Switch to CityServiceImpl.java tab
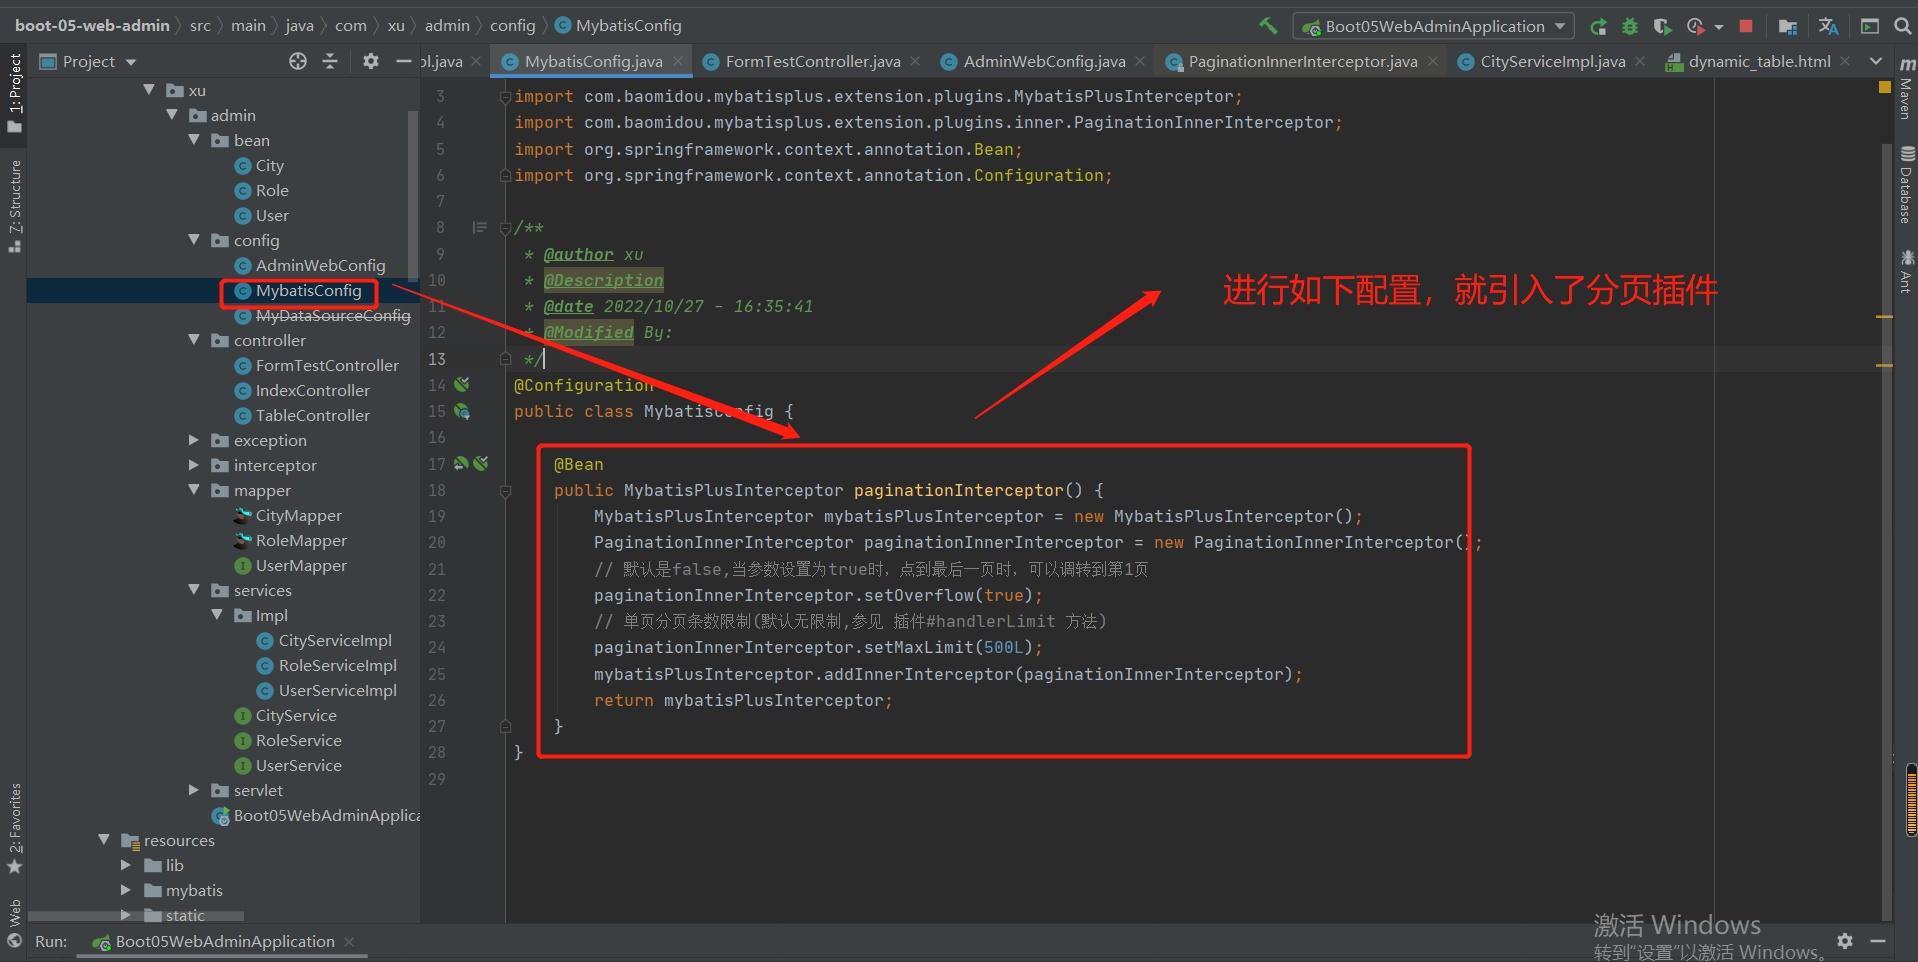This screenshot has width=1918, height=962. point(1552,62)
